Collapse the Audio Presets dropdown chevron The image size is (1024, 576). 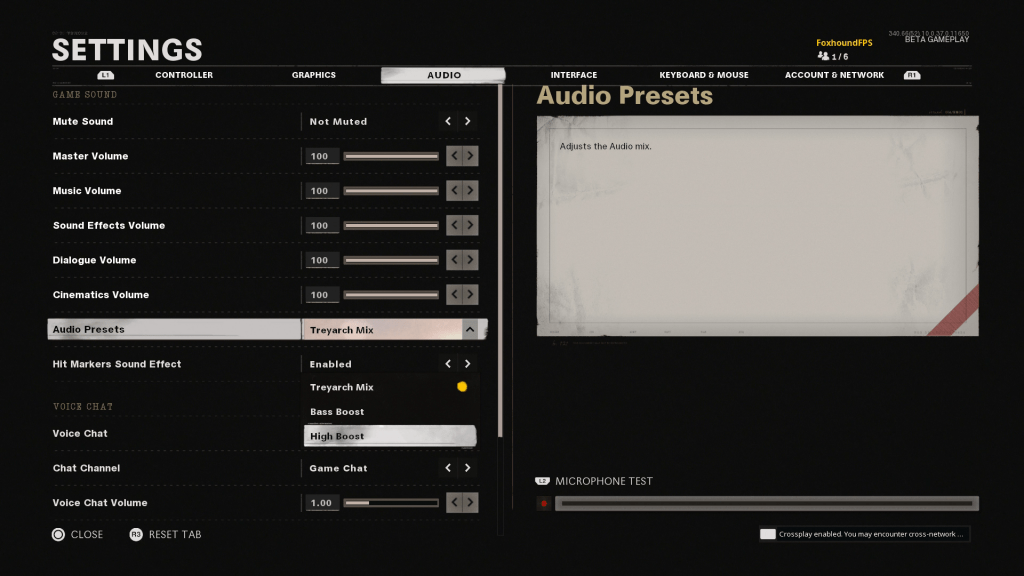(x=468, y=329)
